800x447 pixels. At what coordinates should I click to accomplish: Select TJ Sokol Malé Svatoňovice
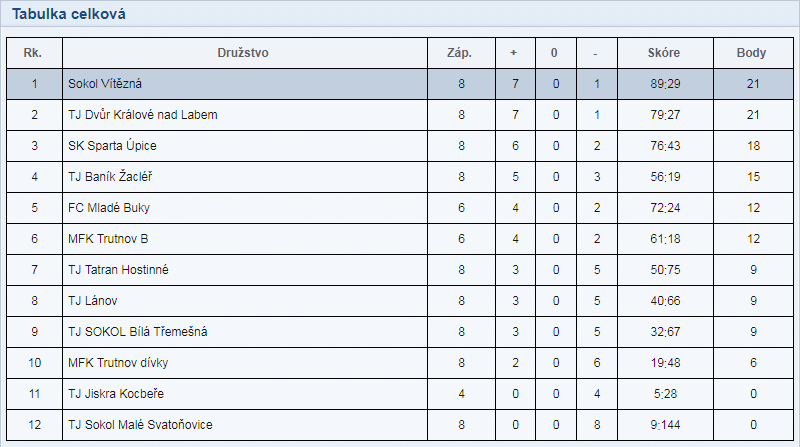click(x=140, y=425)
